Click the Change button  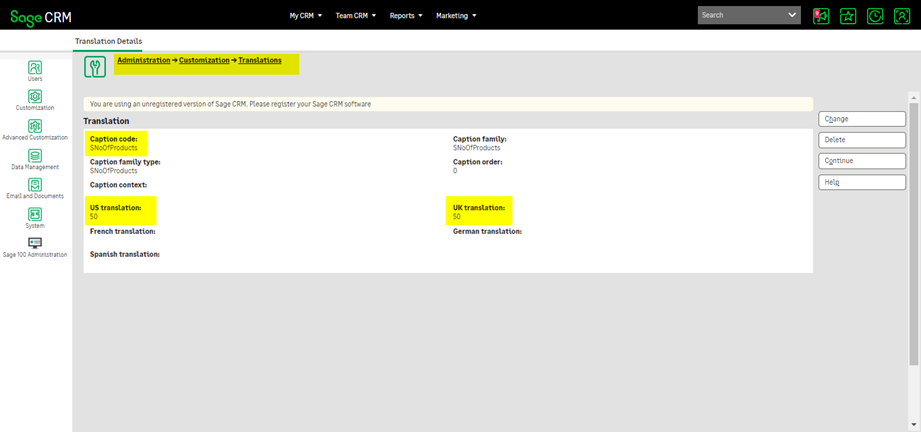pos(862,119)
